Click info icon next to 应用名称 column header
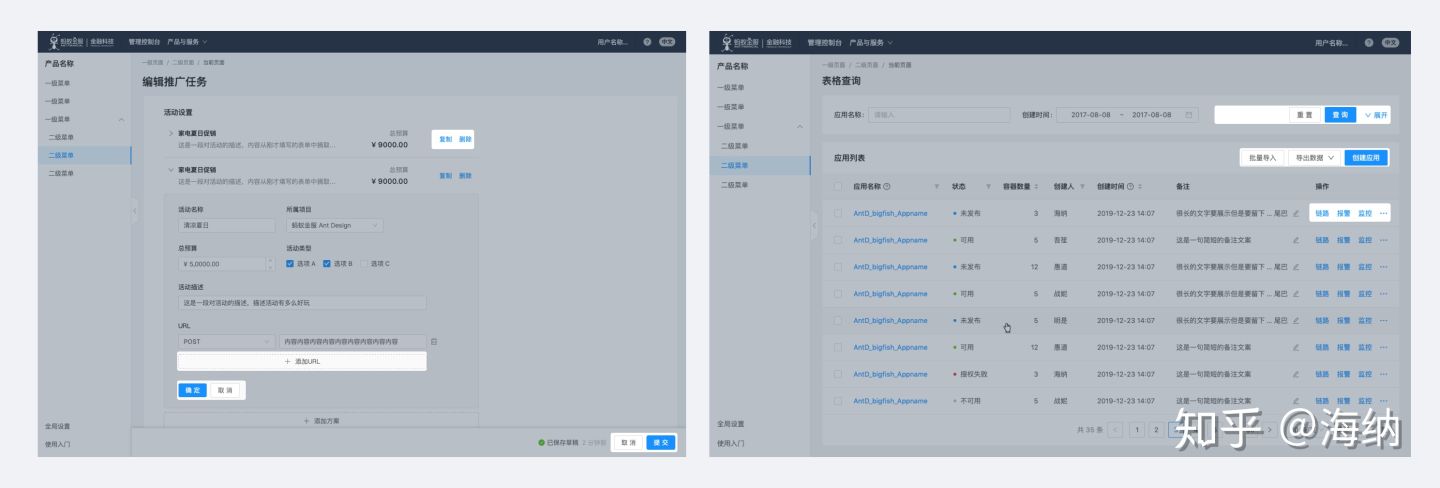Image resolution: width=1440 pixels, height=488 pixels. pyautogui.click(x=887, y=187)
